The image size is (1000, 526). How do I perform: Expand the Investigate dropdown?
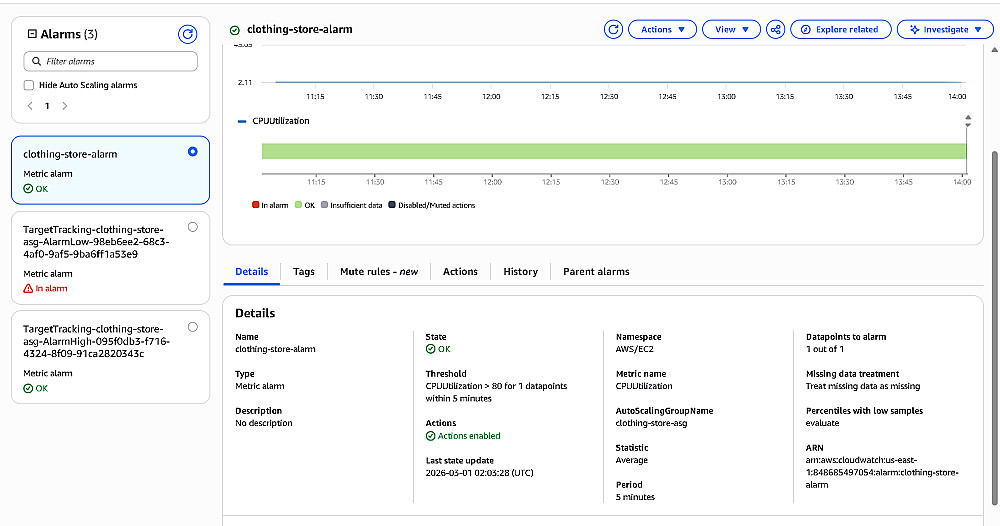[944, 29]
